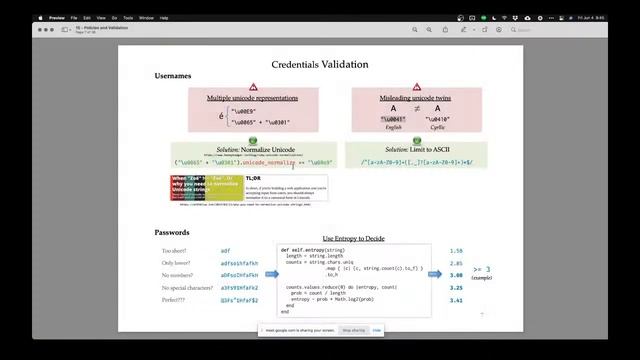Select the highlight pen tool in toolbar
This screenshot has width=640, height=360.
464,30
